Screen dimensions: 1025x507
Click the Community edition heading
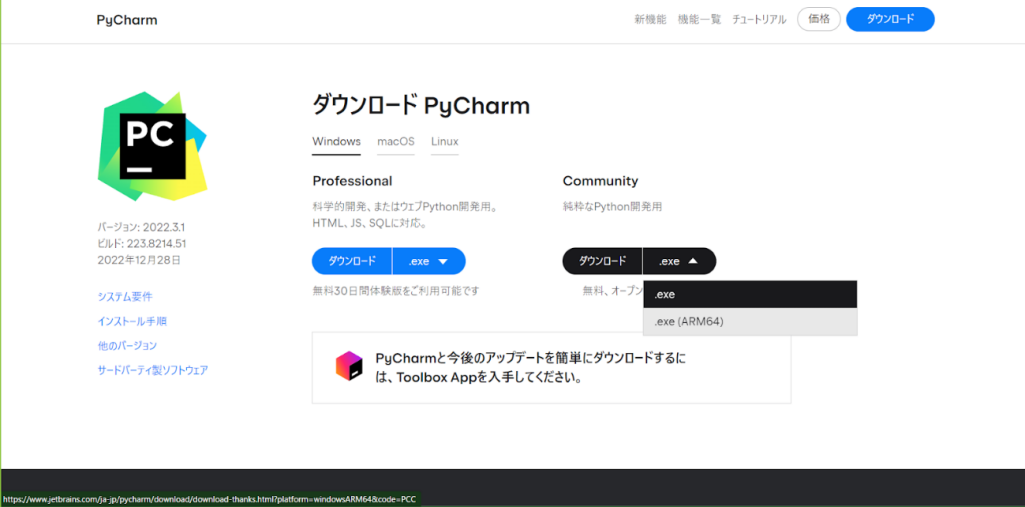(600, 181)
